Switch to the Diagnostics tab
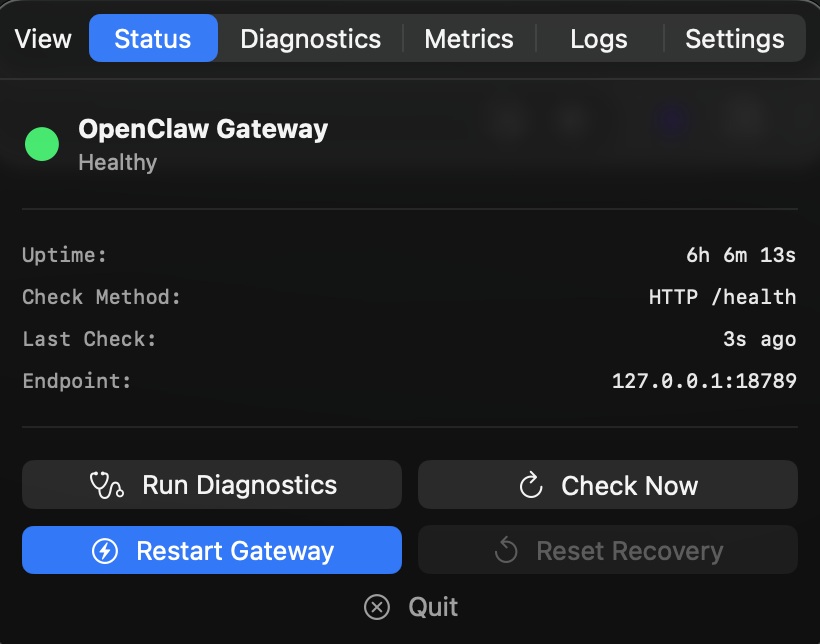The image size is (820, 644). click(x=310, y=38)
